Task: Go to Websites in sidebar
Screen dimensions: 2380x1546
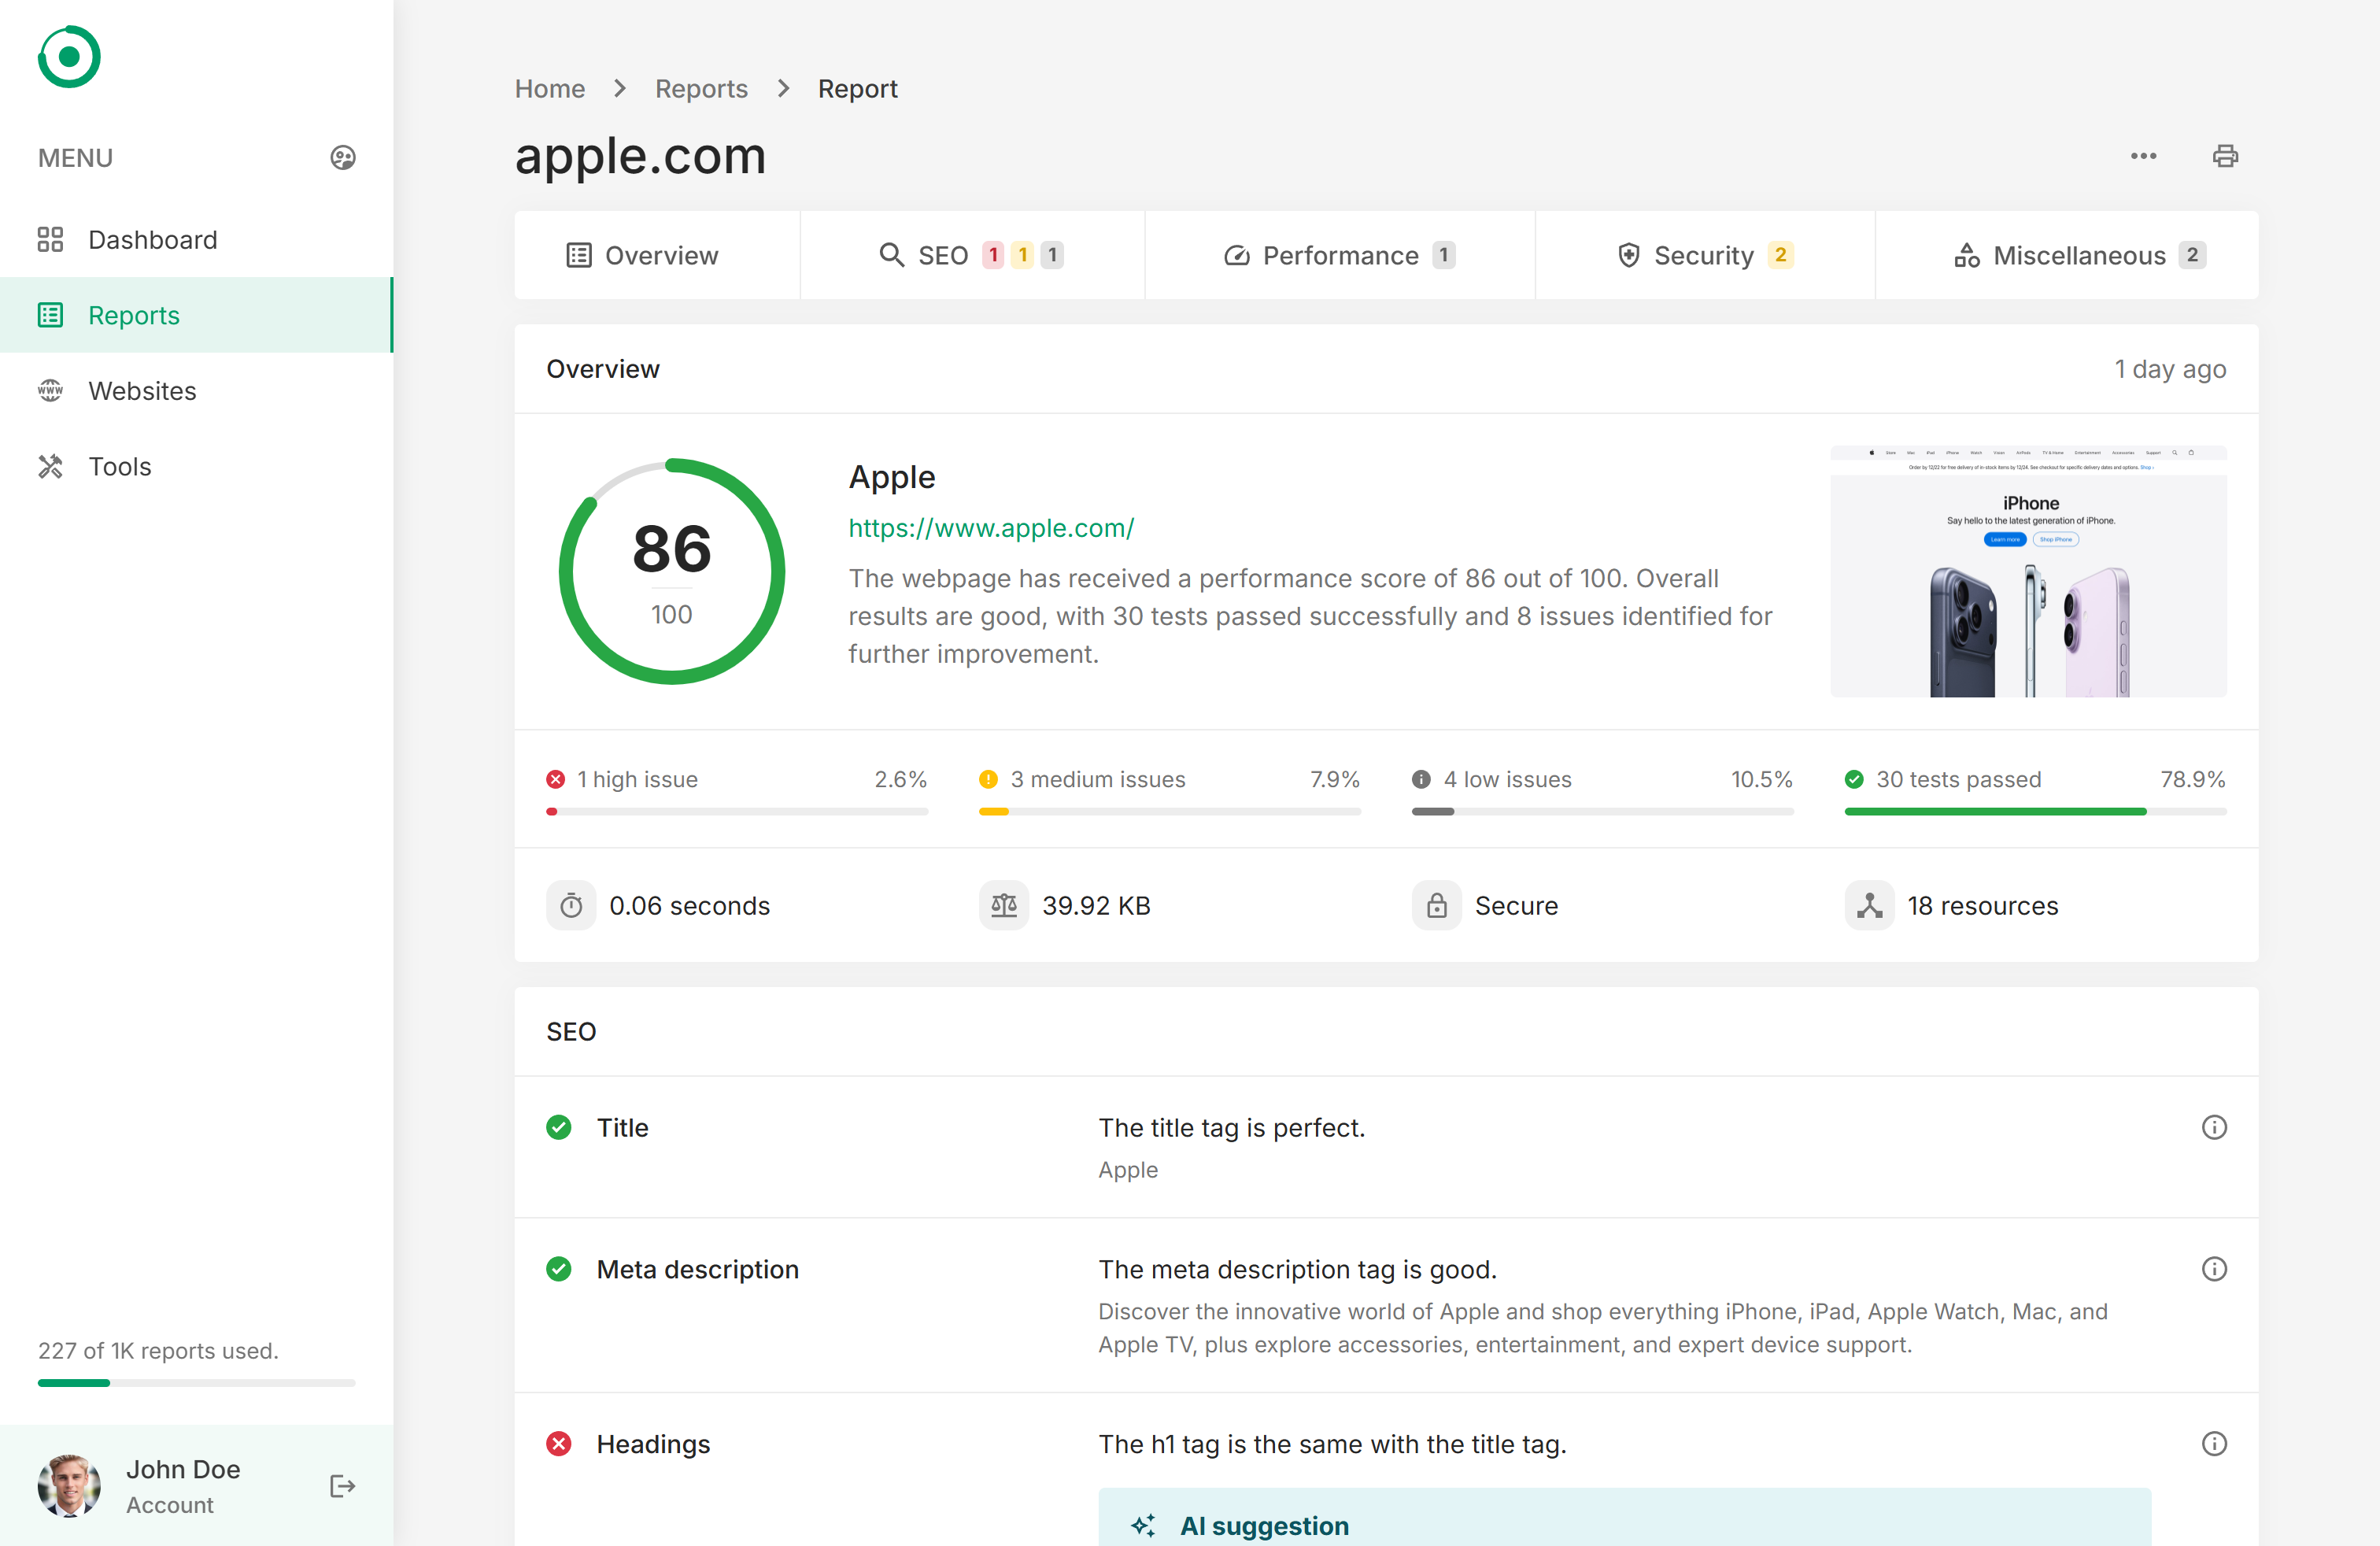Action: (142, 391)
